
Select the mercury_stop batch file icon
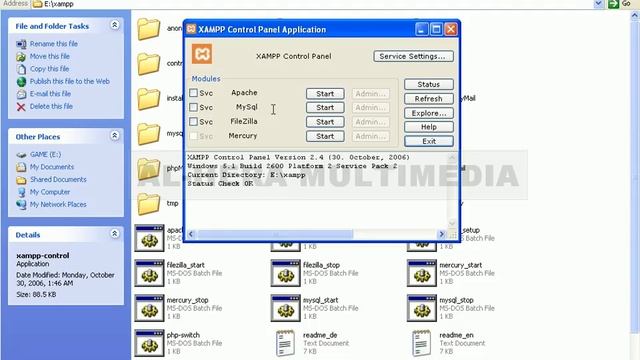149,308
